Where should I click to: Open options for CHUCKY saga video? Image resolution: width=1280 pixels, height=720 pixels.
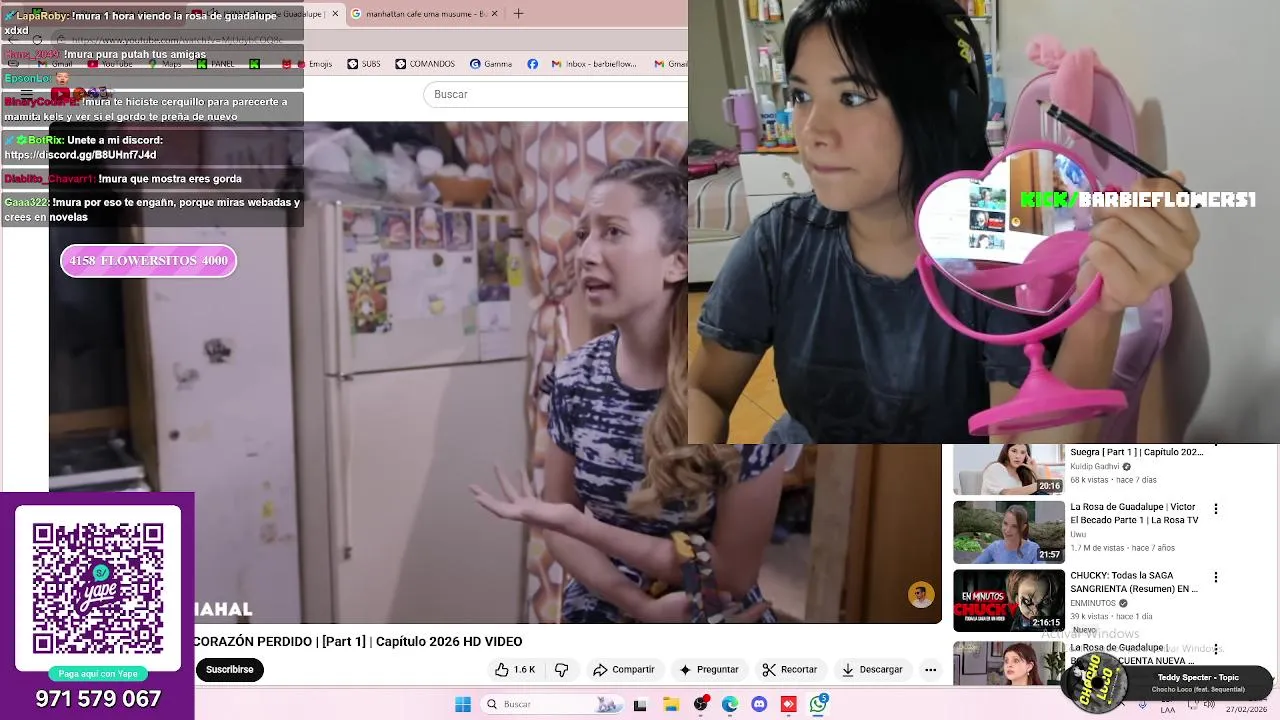(1216, 577)
